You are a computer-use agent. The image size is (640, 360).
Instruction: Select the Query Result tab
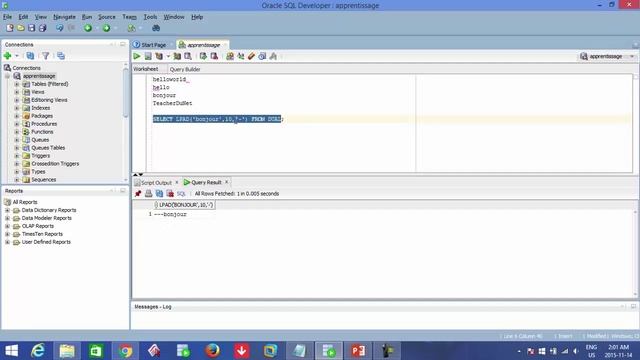(206, 182)
